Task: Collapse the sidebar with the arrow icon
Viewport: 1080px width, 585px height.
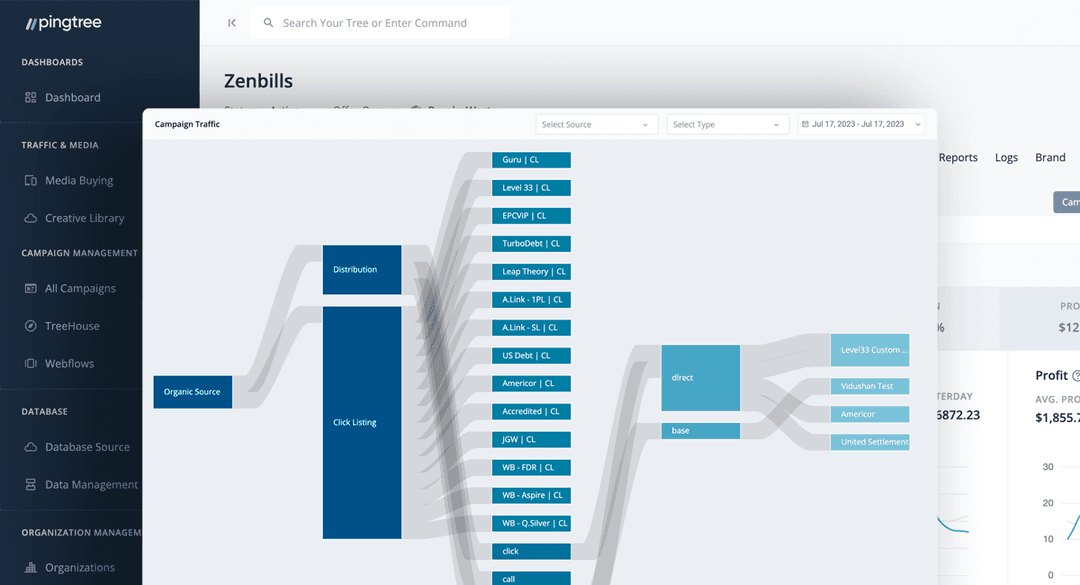Action: pos(232,23)
